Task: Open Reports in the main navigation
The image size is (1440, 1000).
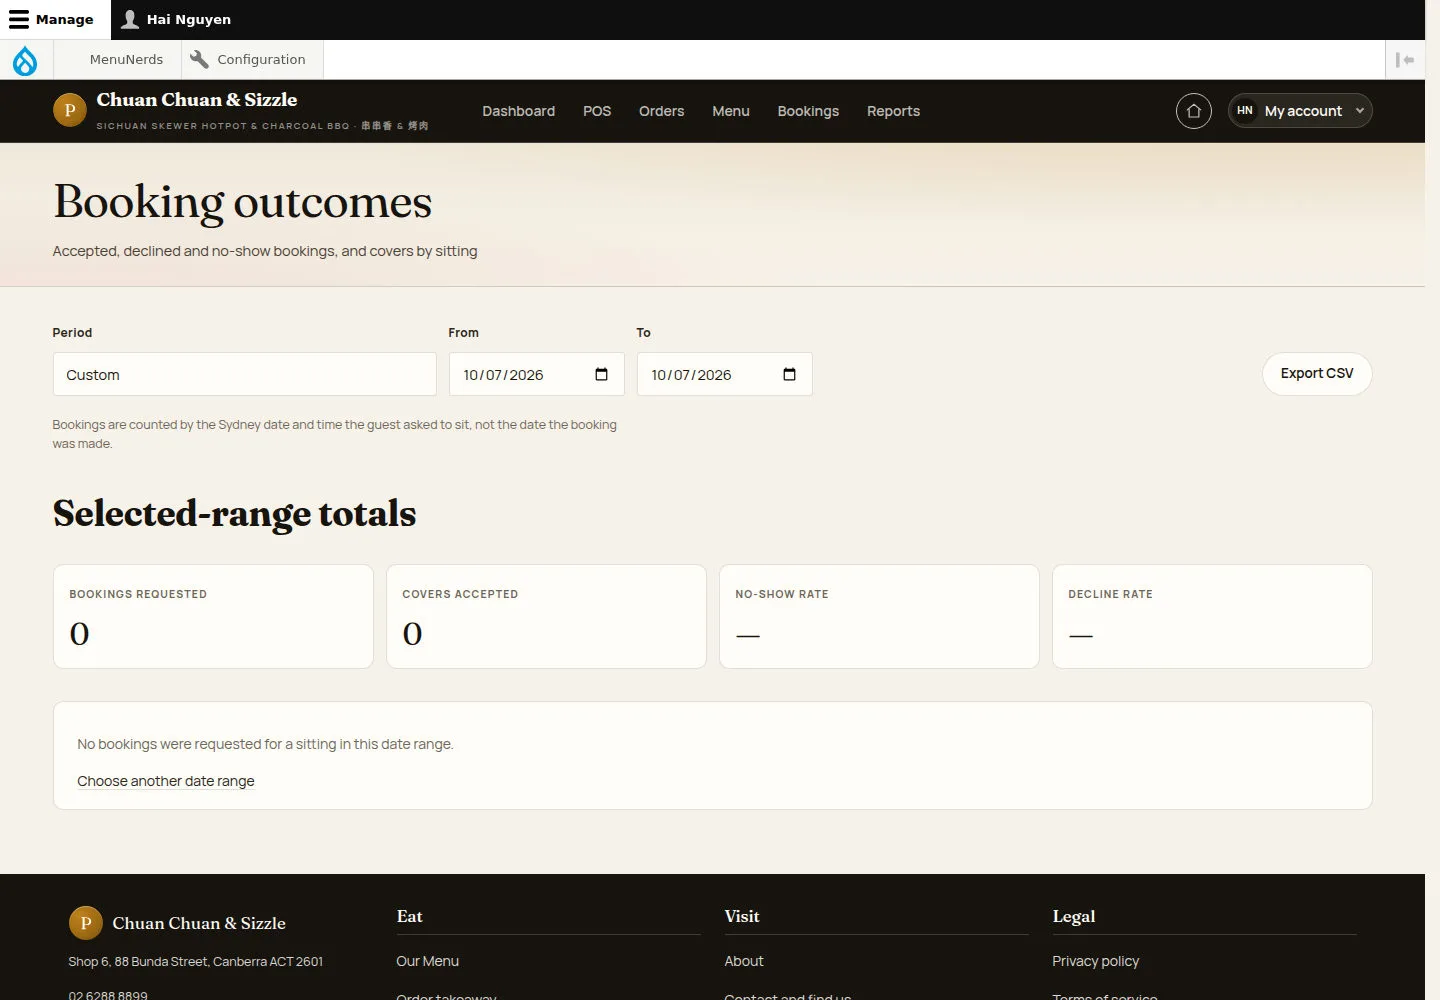Action: [893, 111]
